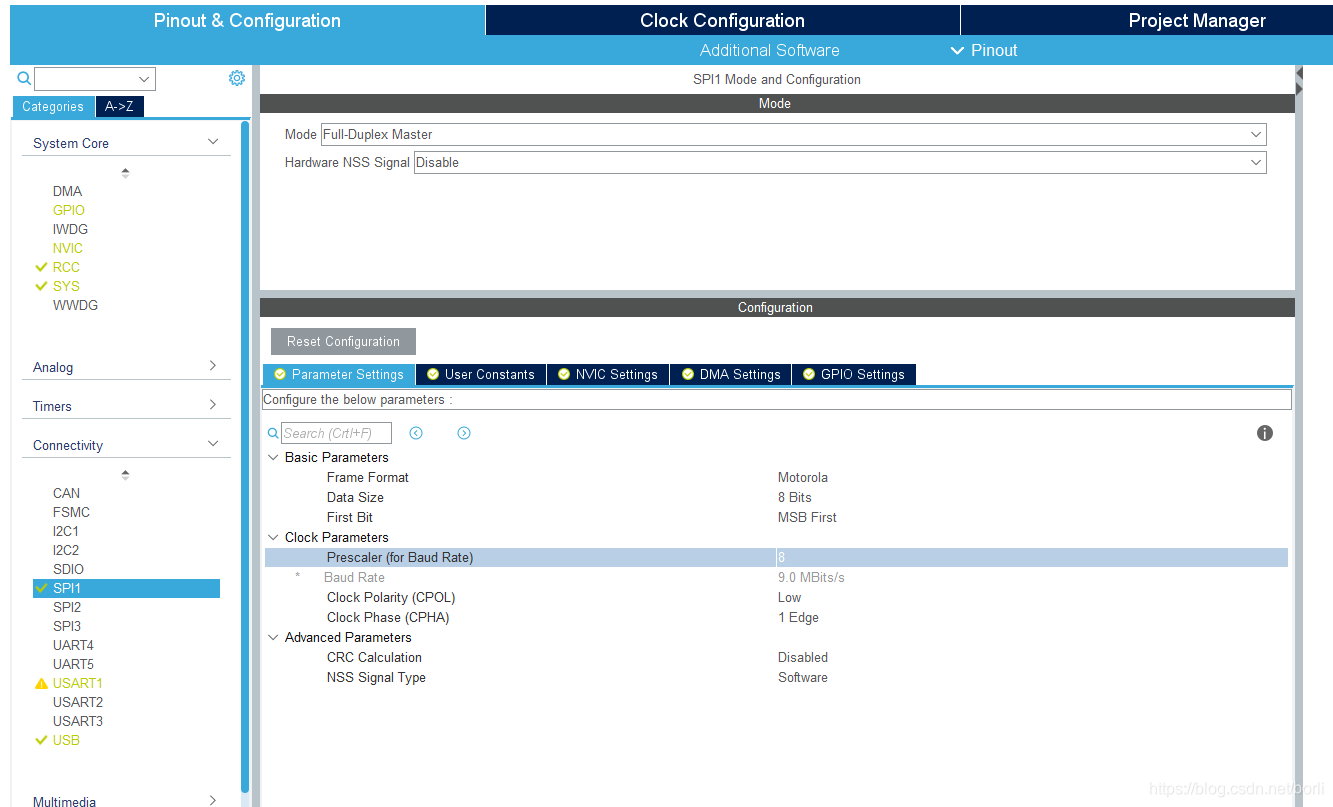This screenshot has height=807, width=1333.
Task: Open Additional Software menu
Action: click(769, 50)
